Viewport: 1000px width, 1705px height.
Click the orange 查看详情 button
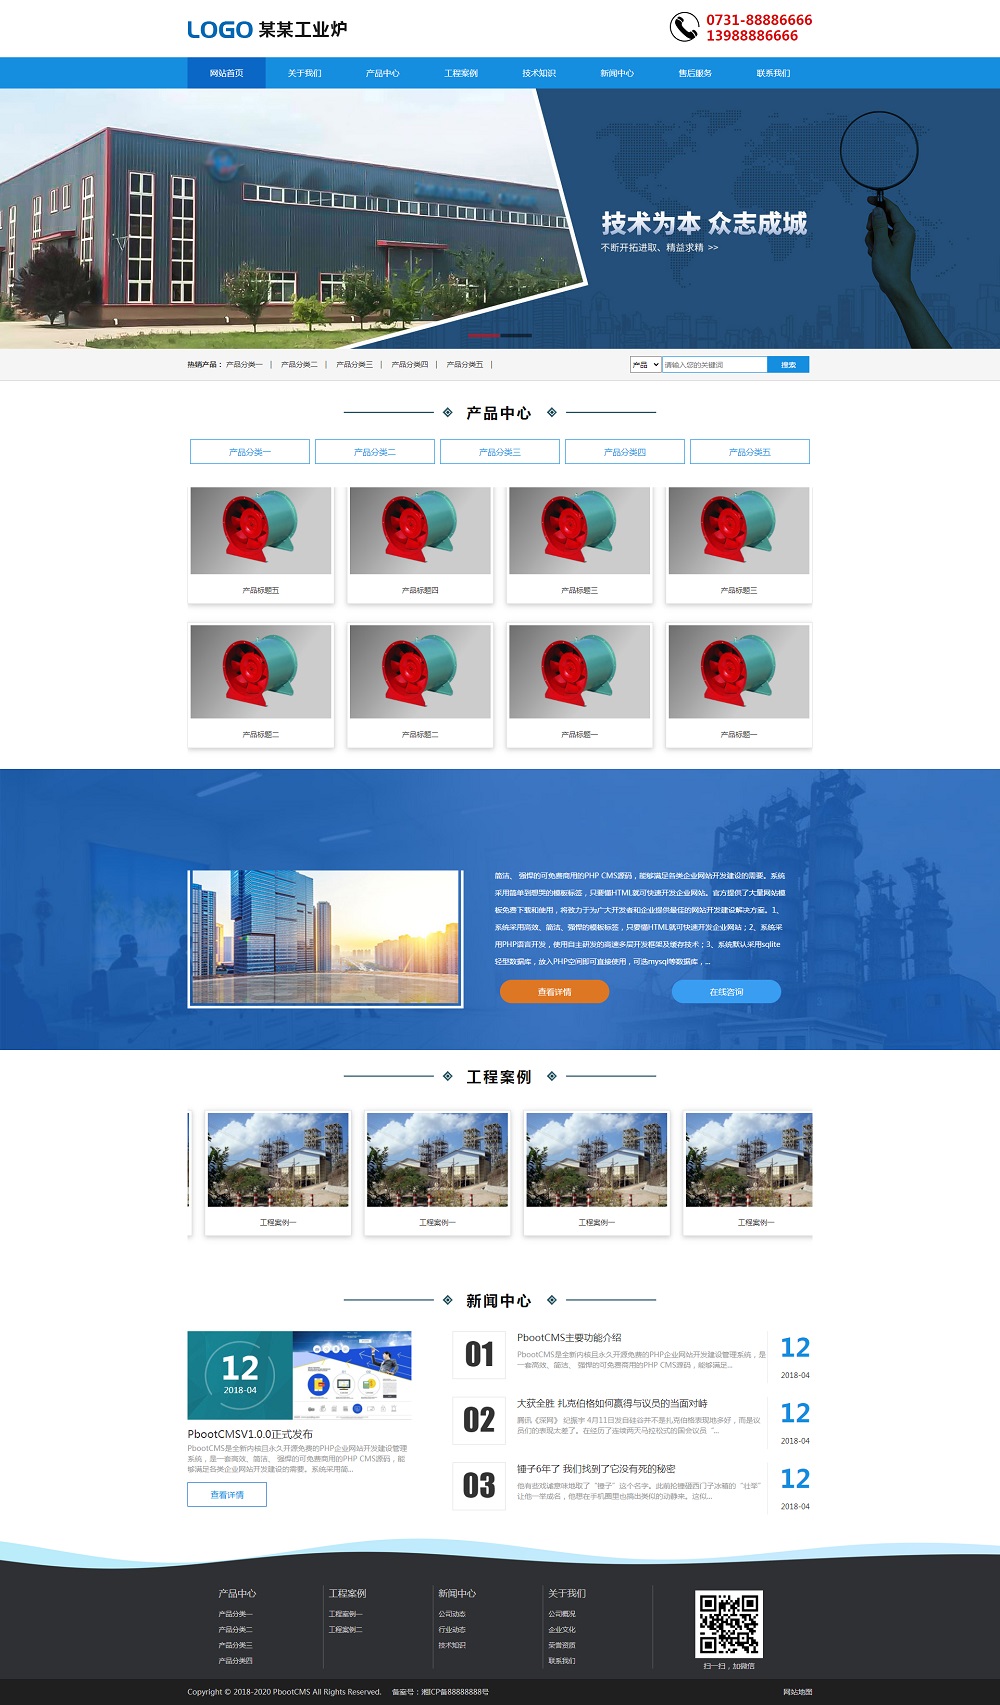pos(554,992)
